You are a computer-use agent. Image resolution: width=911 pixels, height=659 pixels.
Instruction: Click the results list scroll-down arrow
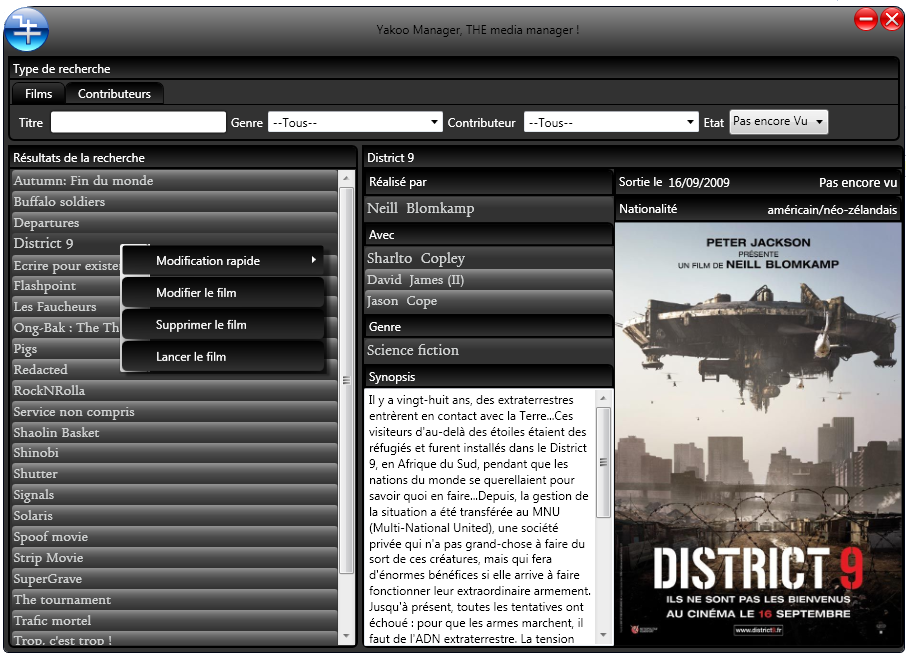pyautogui.click(x=346, y=636)
